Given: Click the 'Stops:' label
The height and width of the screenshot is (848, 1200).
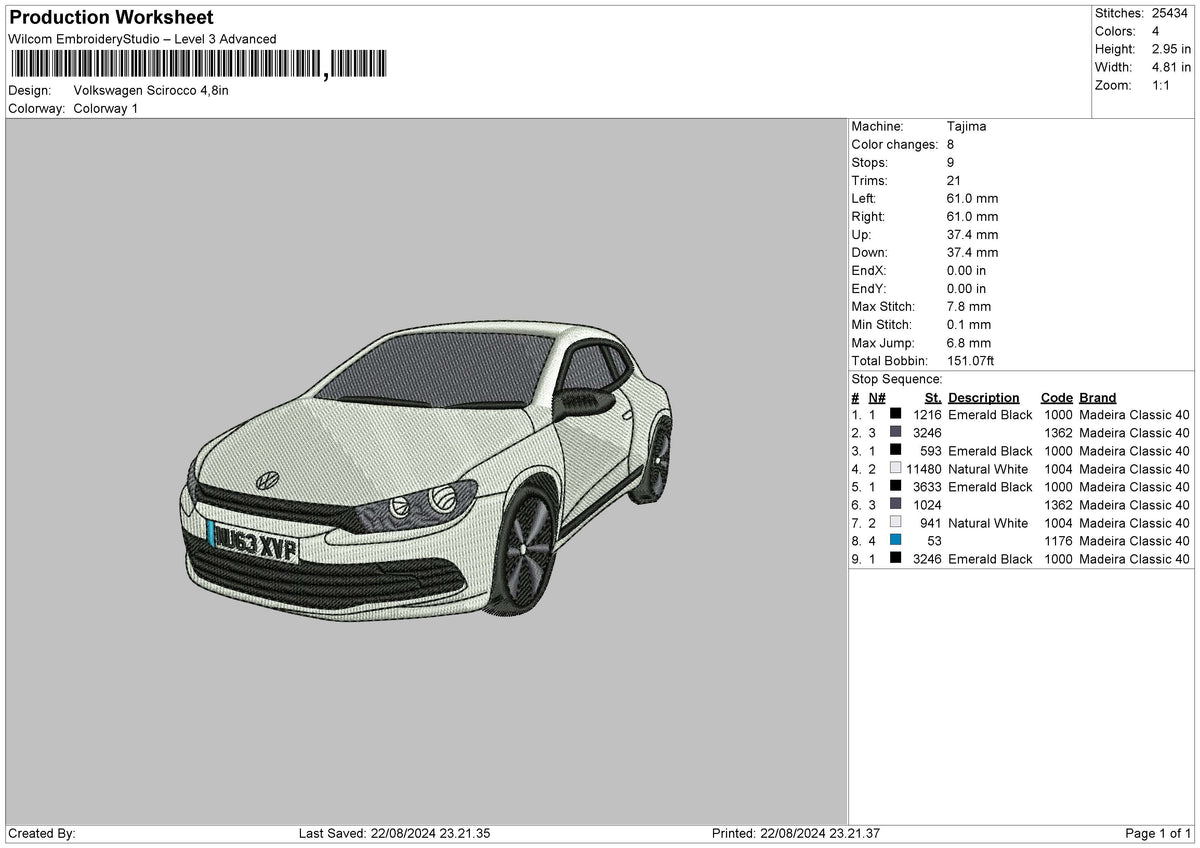Looking at the screenshot, I should 869,163.
